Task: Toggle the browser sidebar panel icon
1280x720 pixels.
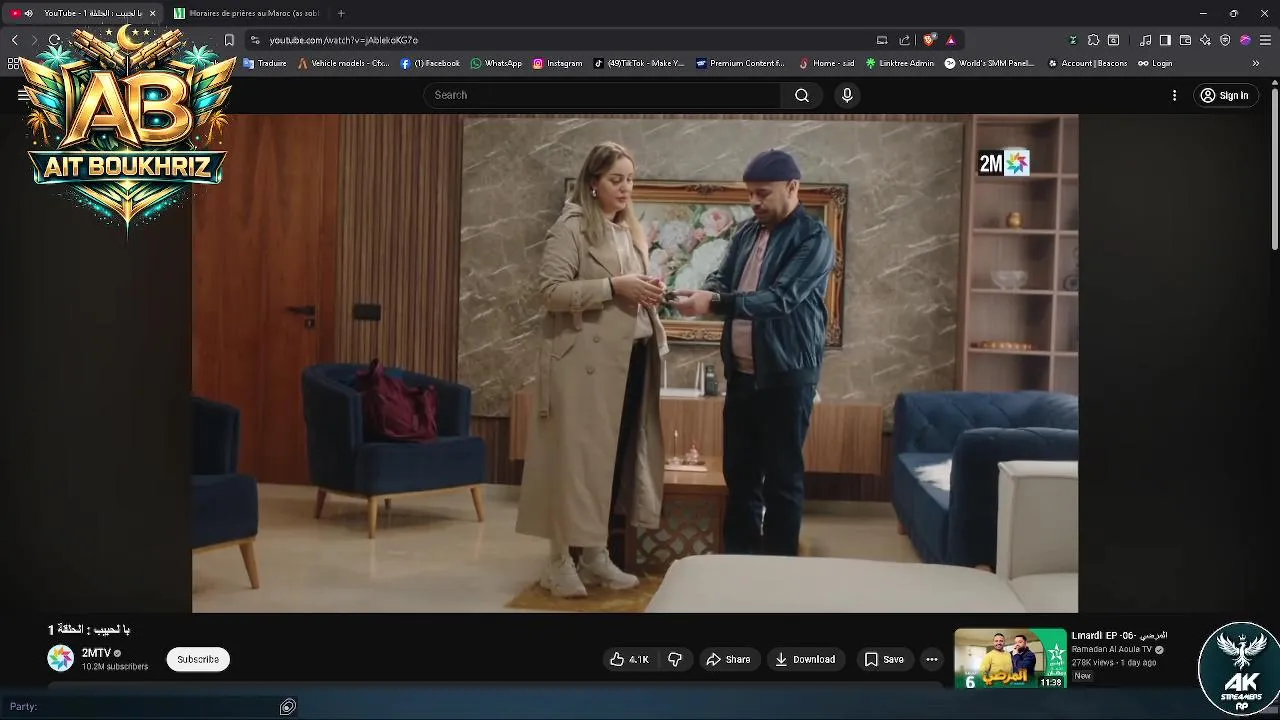Action: click(1165, 40)
